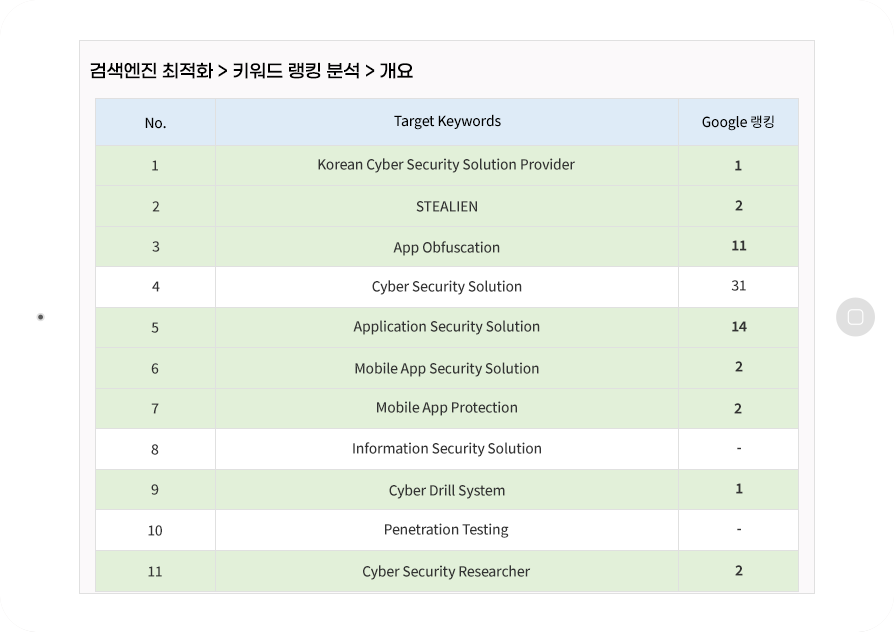Click the "Target Keywords" column header
This screenshot has width=894, height=632.
click(447, 121)
